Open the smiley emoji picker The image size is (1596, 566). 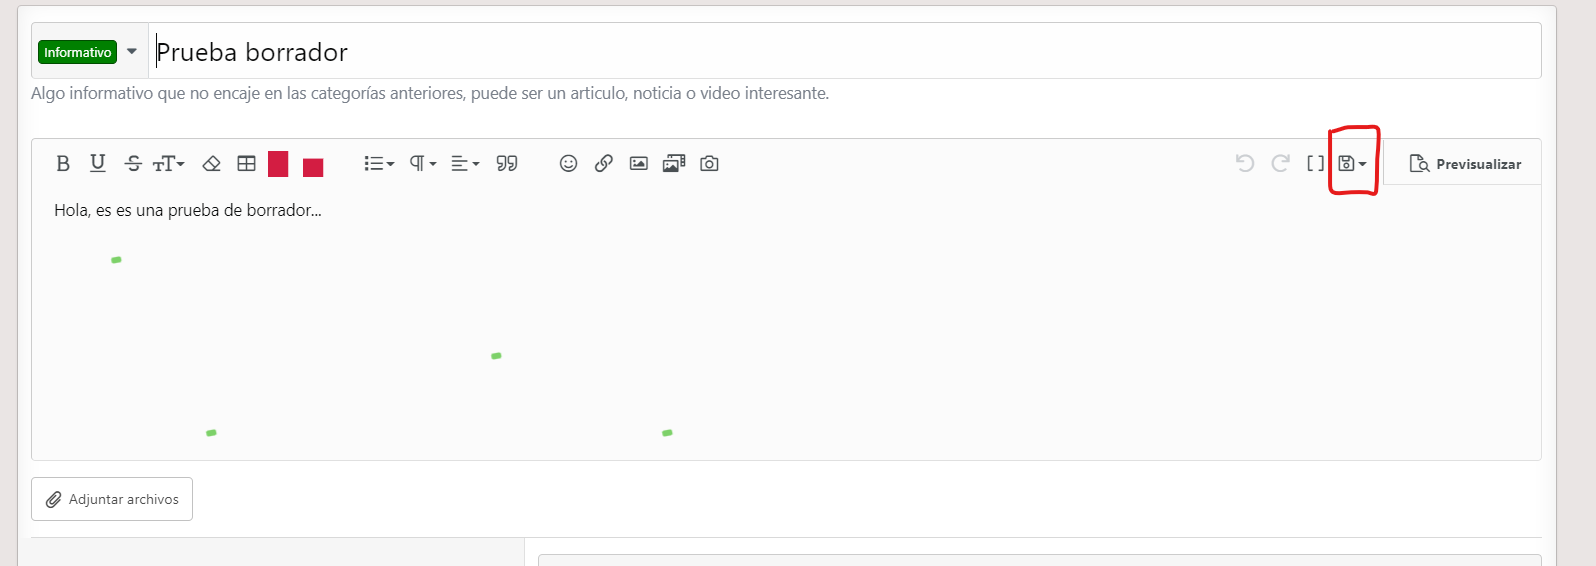click(568, 164)
